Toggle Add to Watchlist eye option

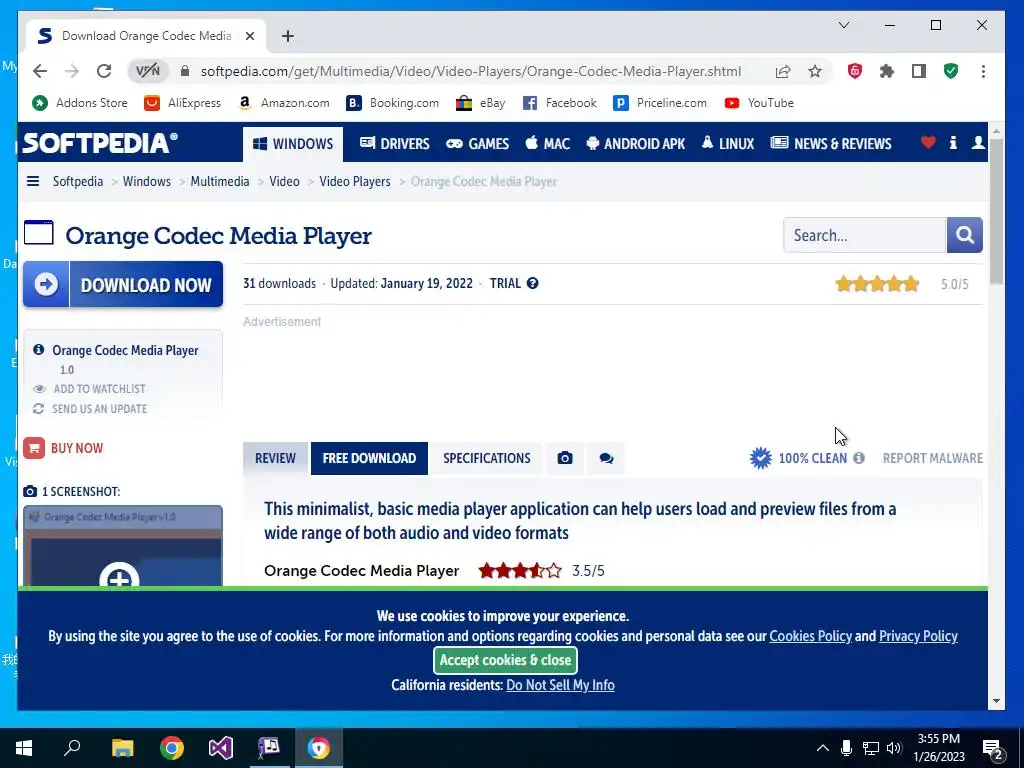click(x=89, y=389)
